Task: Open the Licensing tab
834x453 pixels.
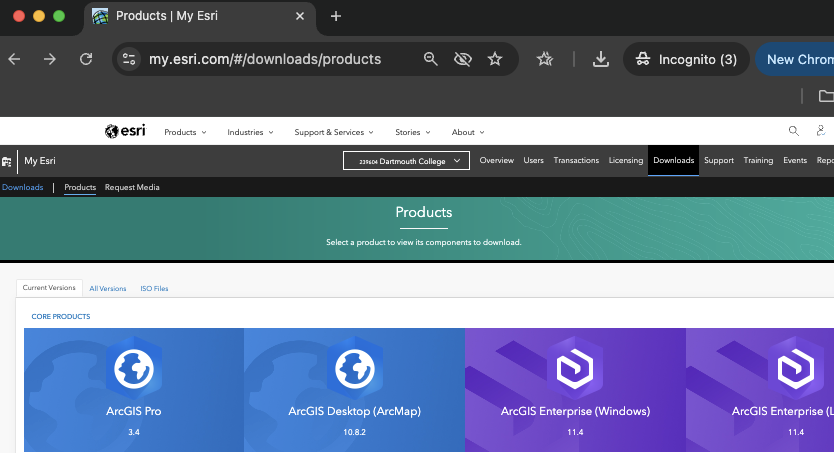Action: coord(626,161)
